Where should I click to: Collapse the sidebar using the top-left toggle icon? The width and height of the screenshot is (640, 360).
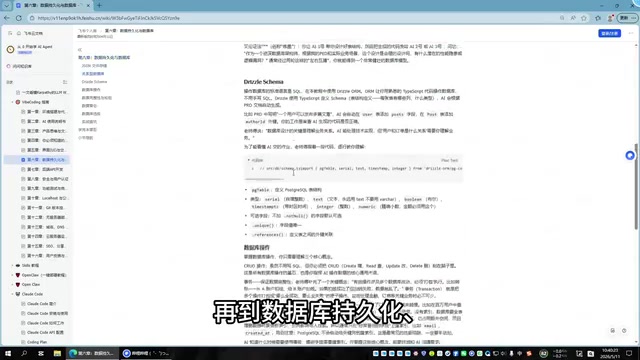coord(10,33)
